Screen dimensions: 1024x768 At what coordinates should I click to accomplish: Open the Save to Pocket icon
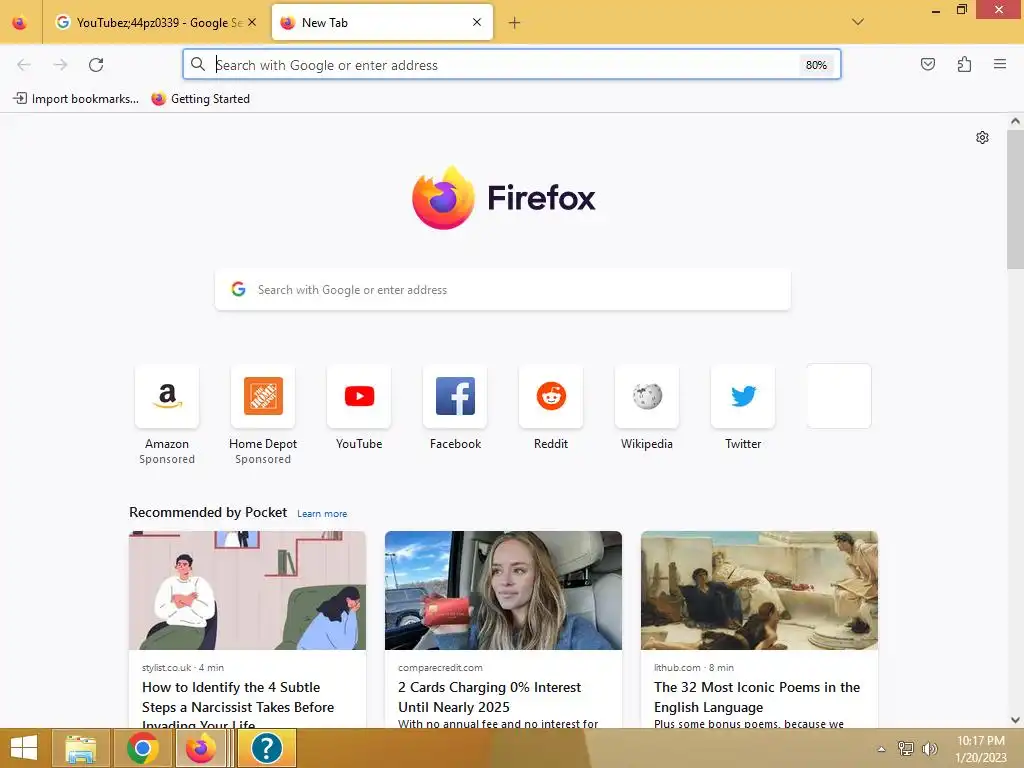(x=927, y=64)
